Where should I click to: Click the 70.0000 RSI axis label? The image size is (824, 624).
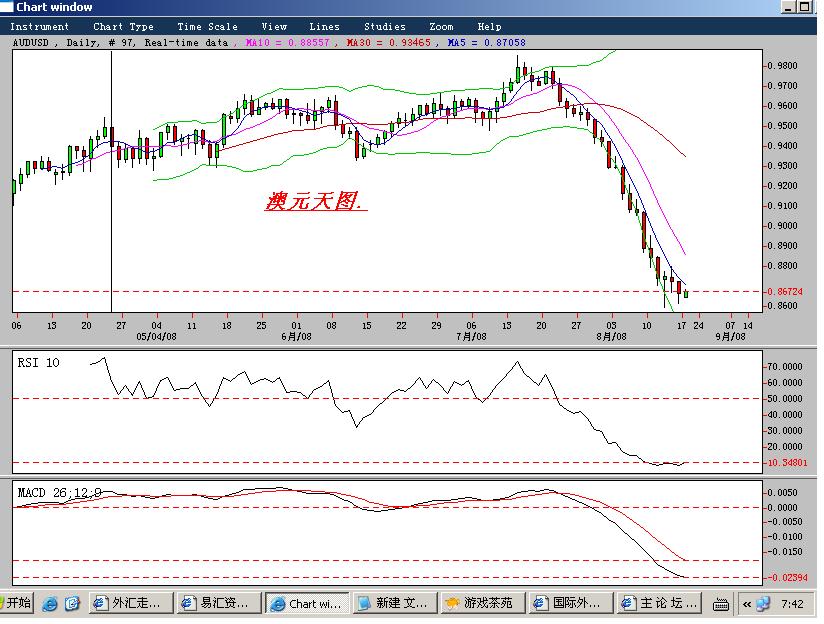point(785,366)
